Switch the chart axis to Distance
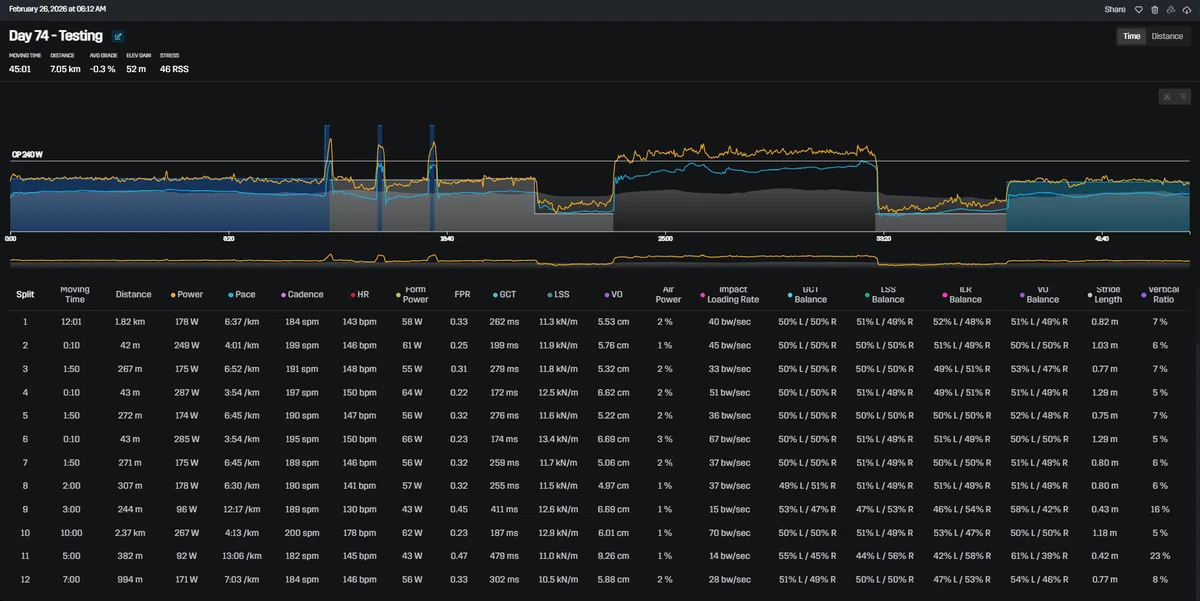 tap(1167, 36)
